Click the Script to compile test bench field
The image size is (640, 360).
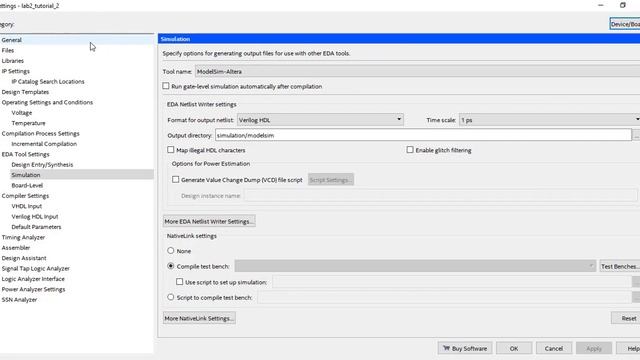point(444,297)
